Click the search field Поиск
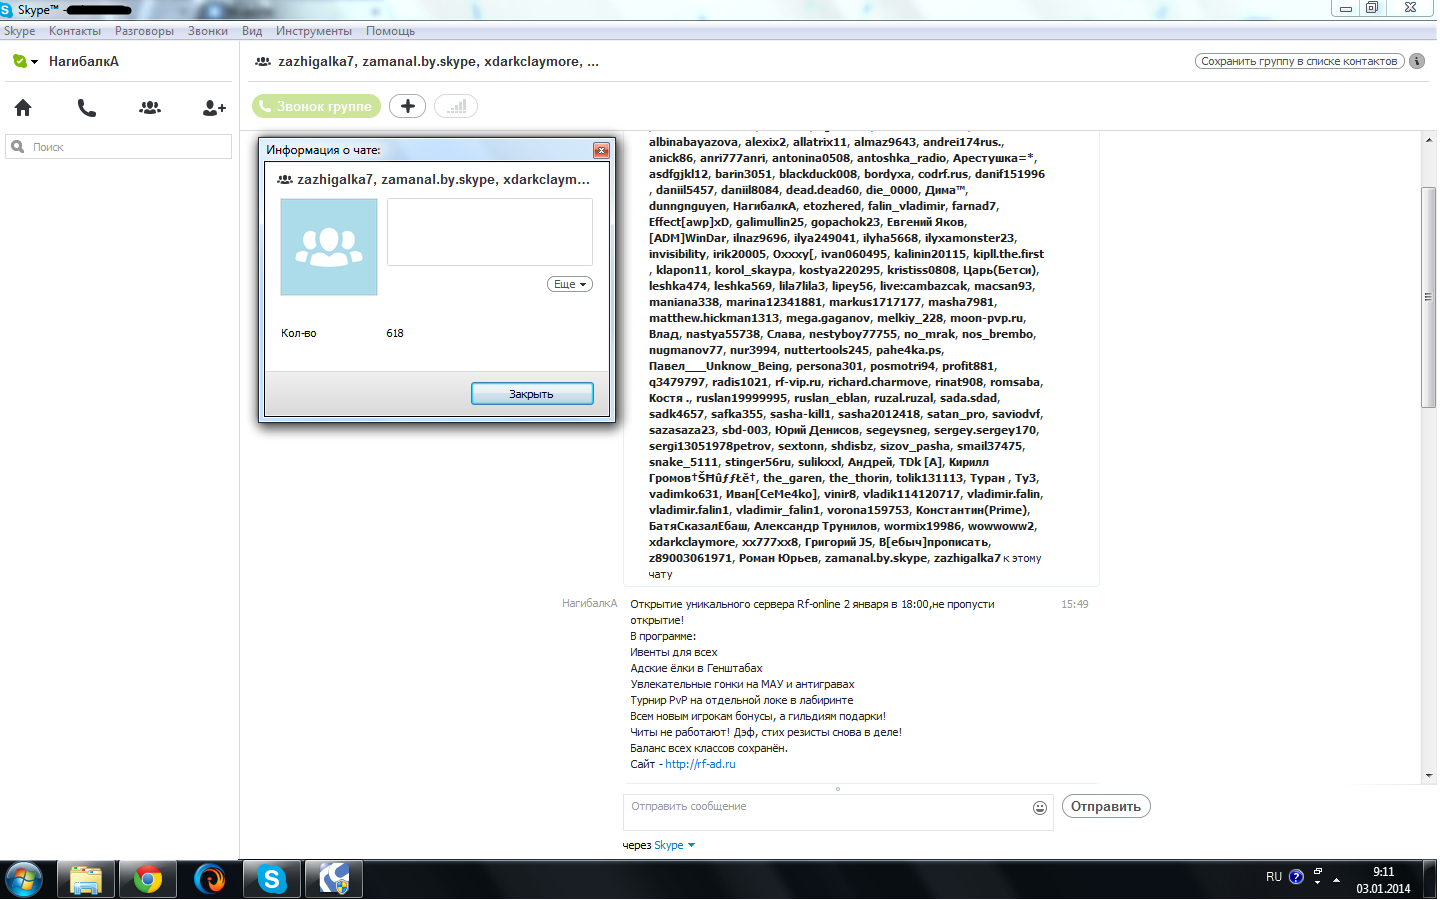1440x900 pixels. pos(119,147)
